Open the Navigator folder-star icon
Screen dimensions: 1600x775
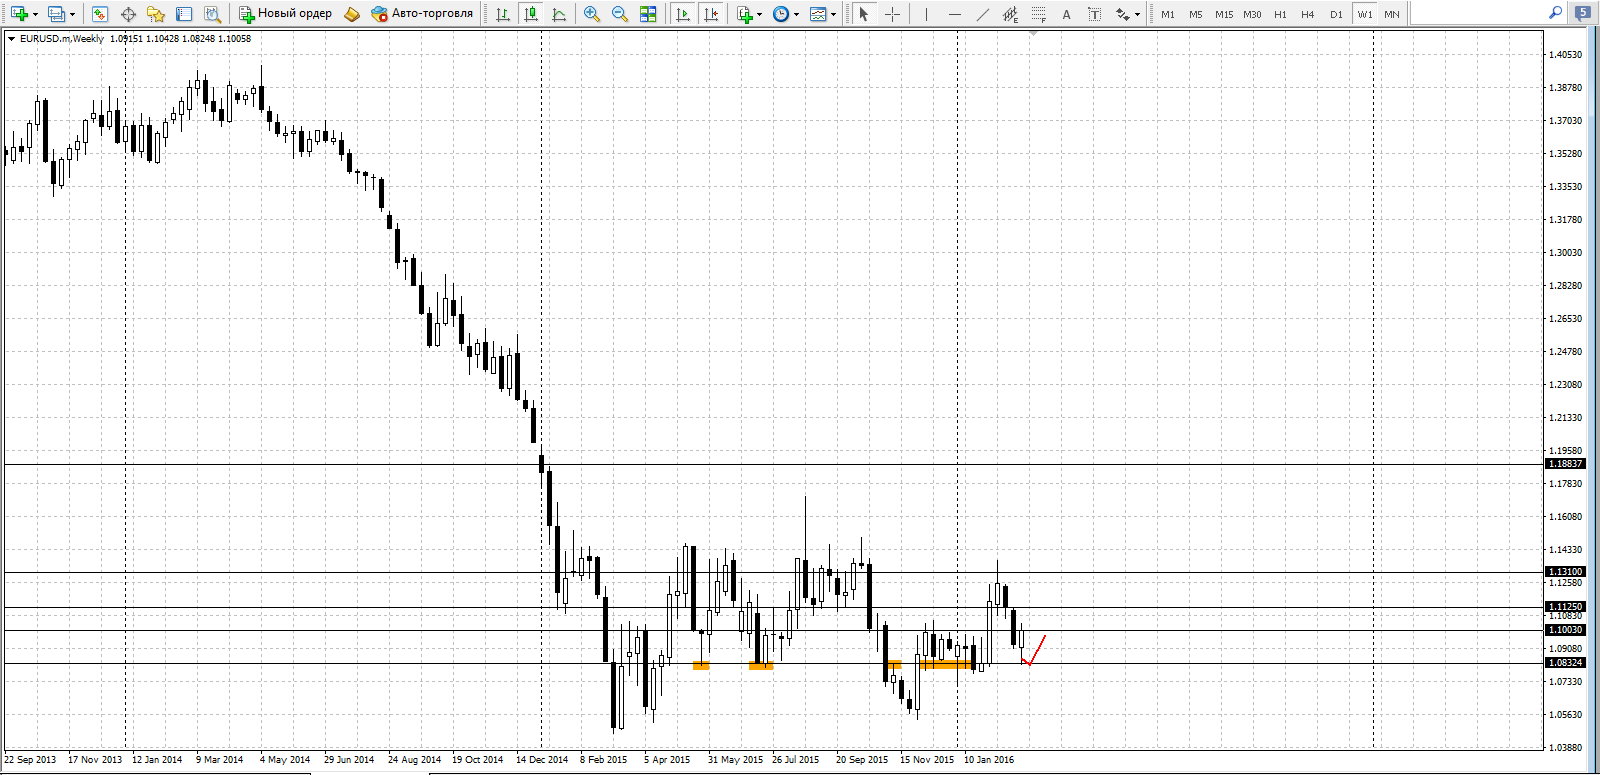tap(156, 14)
